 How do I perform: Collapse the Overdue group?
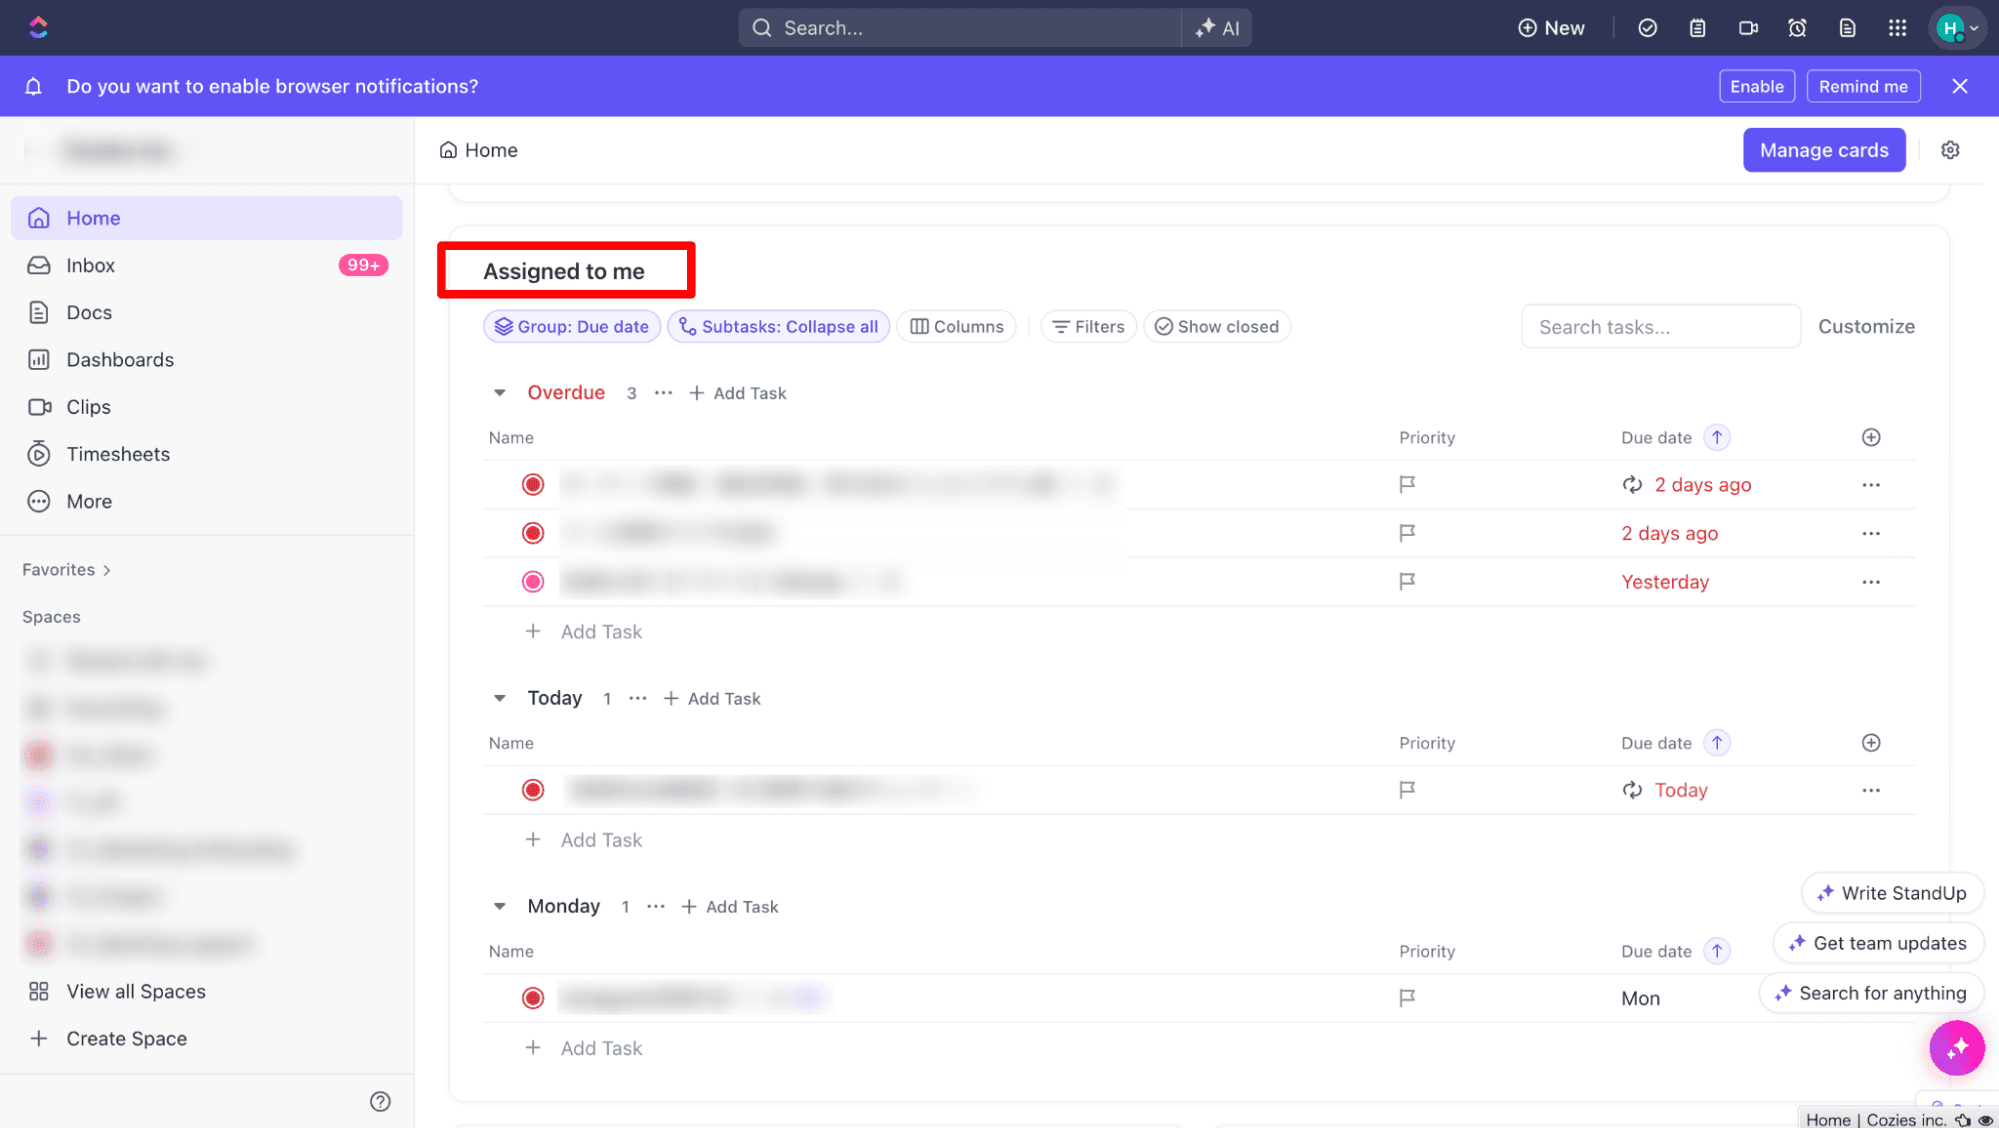[500, 393]
